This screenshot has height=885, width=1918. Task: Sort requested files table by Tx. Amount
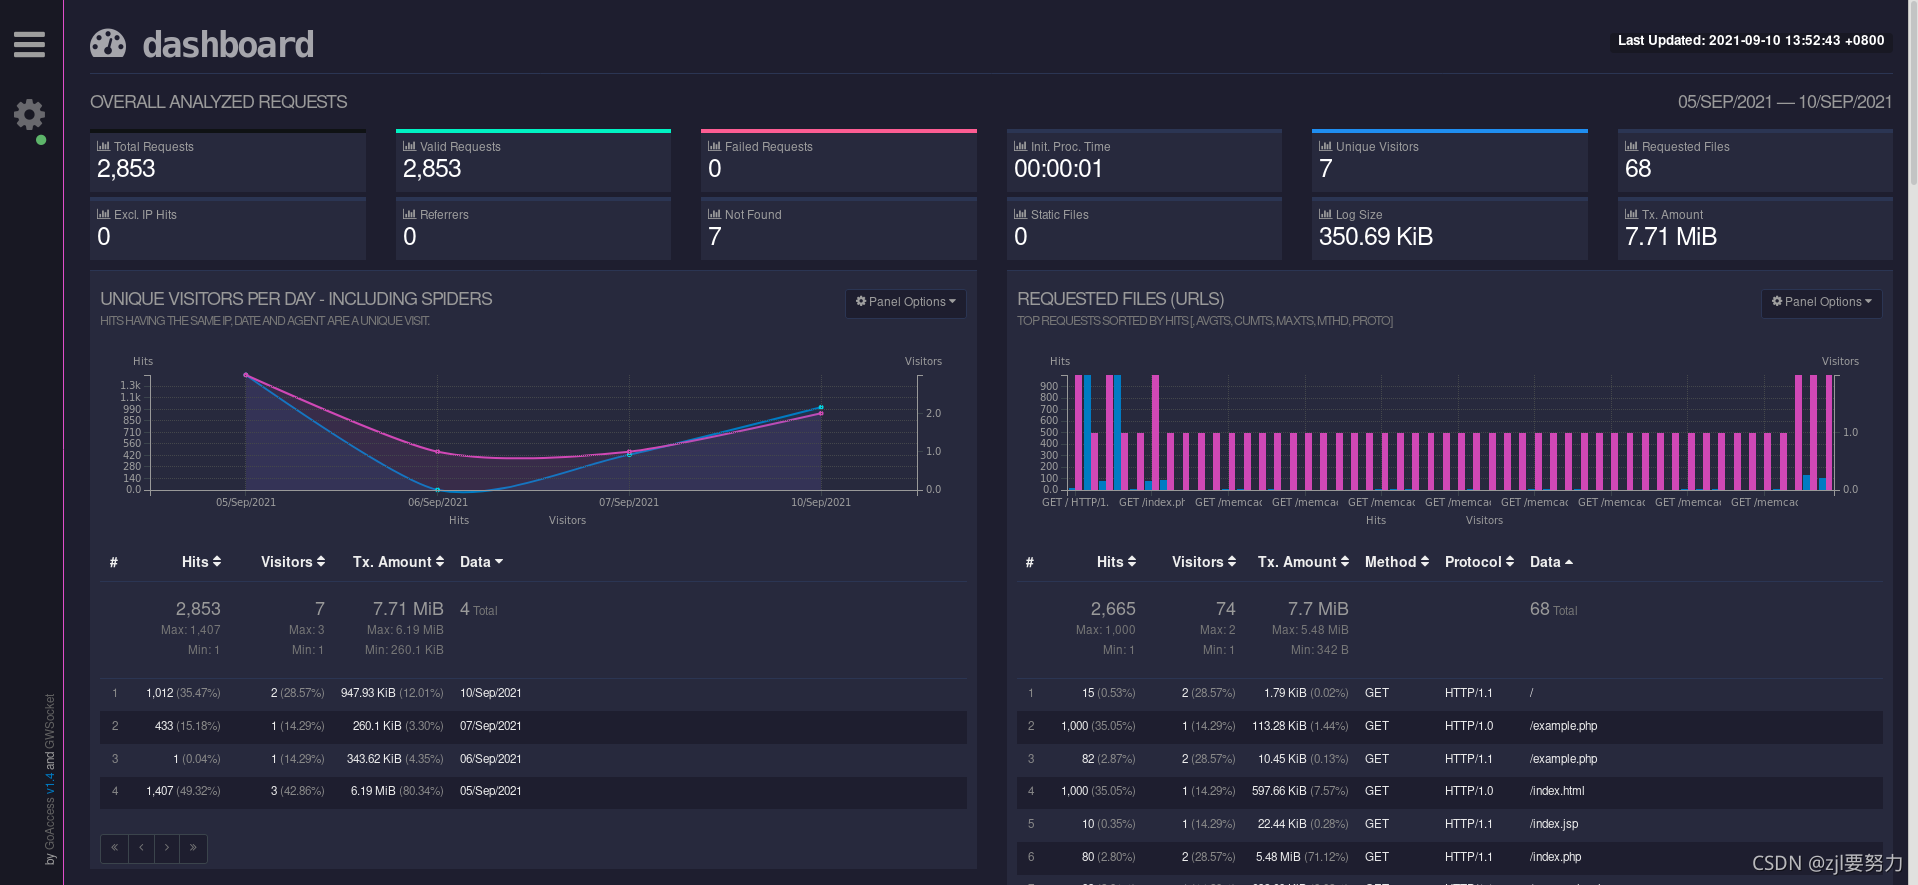click(x=1303, y=562)
